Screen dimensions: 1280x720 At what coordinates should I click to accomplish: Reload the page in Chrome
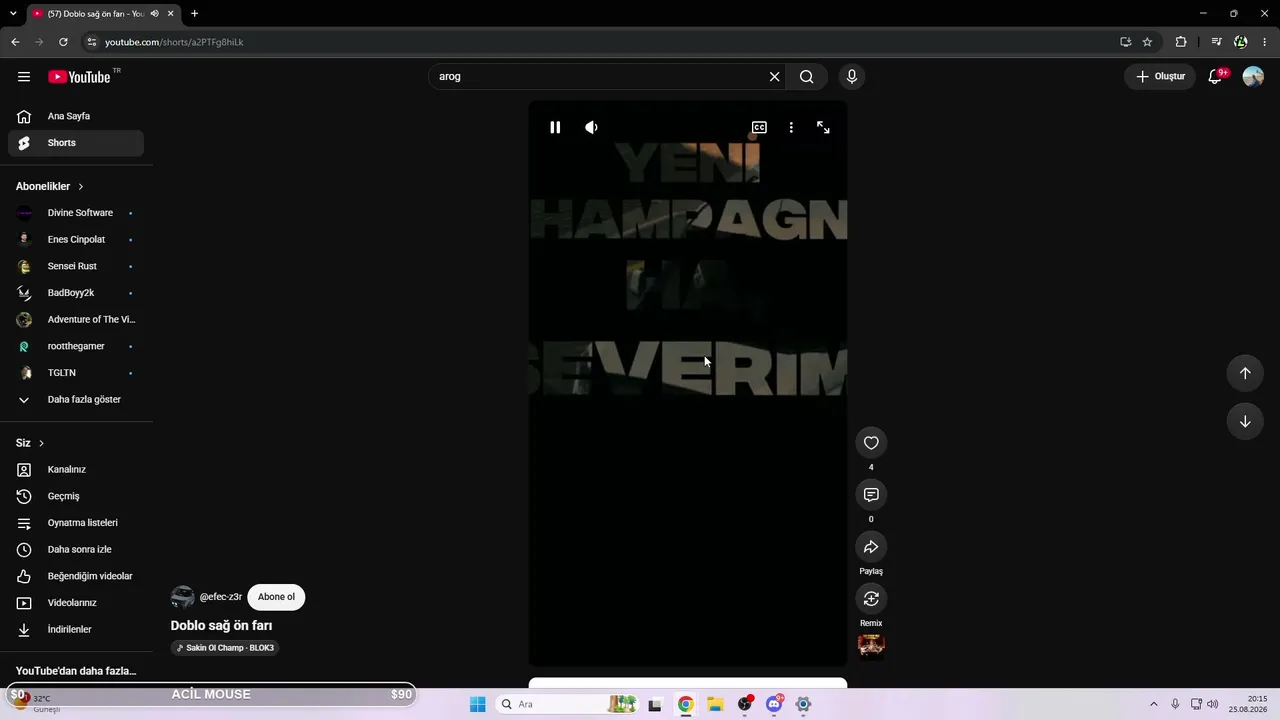point(63,42)
